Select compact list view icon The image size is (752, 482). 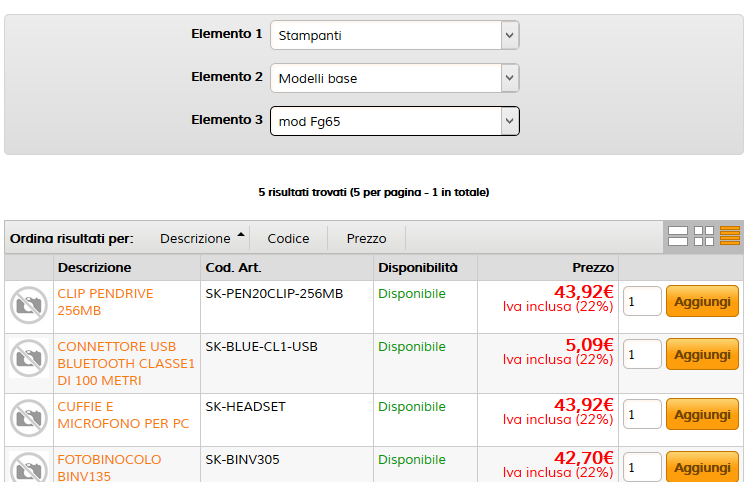pyautogui.click(x=729, y=236)
